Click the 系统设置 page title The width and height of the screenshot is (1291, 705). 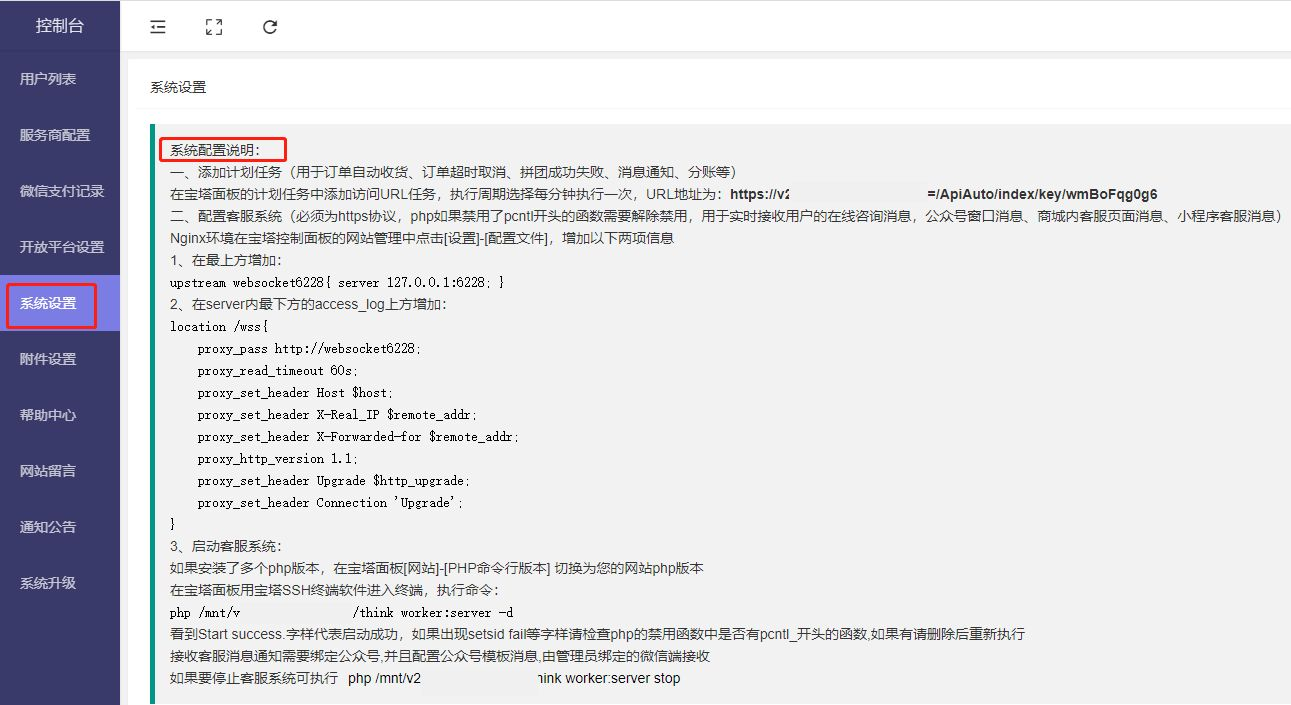178,87
